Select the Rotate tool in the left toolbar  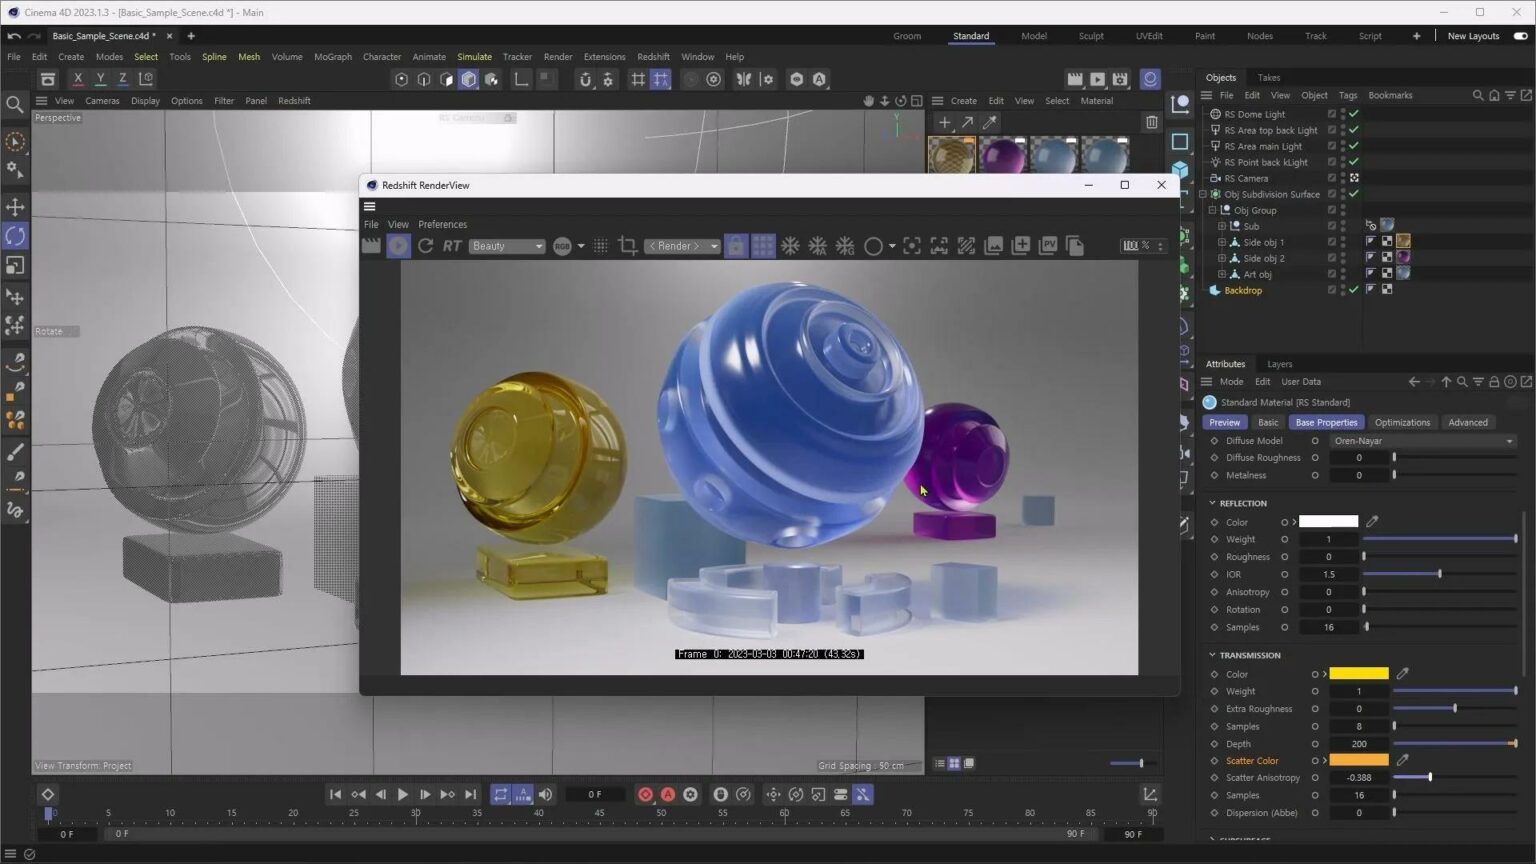(x=16, y=236)
